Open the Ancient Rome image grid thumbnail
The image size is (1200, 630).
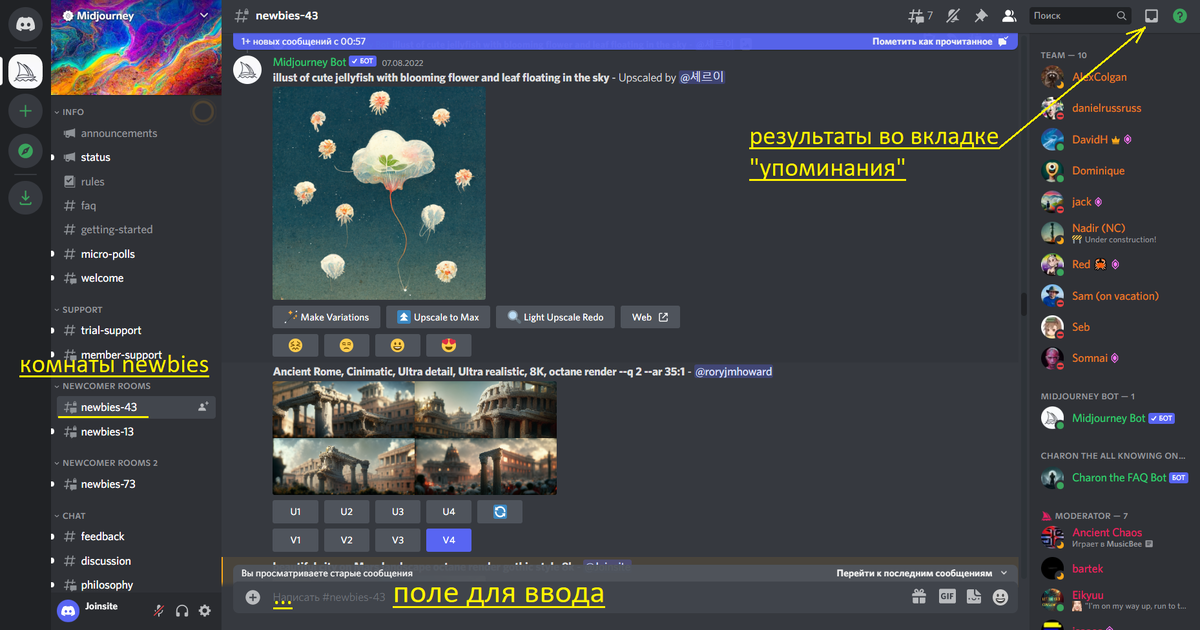(x=415, y=438)
